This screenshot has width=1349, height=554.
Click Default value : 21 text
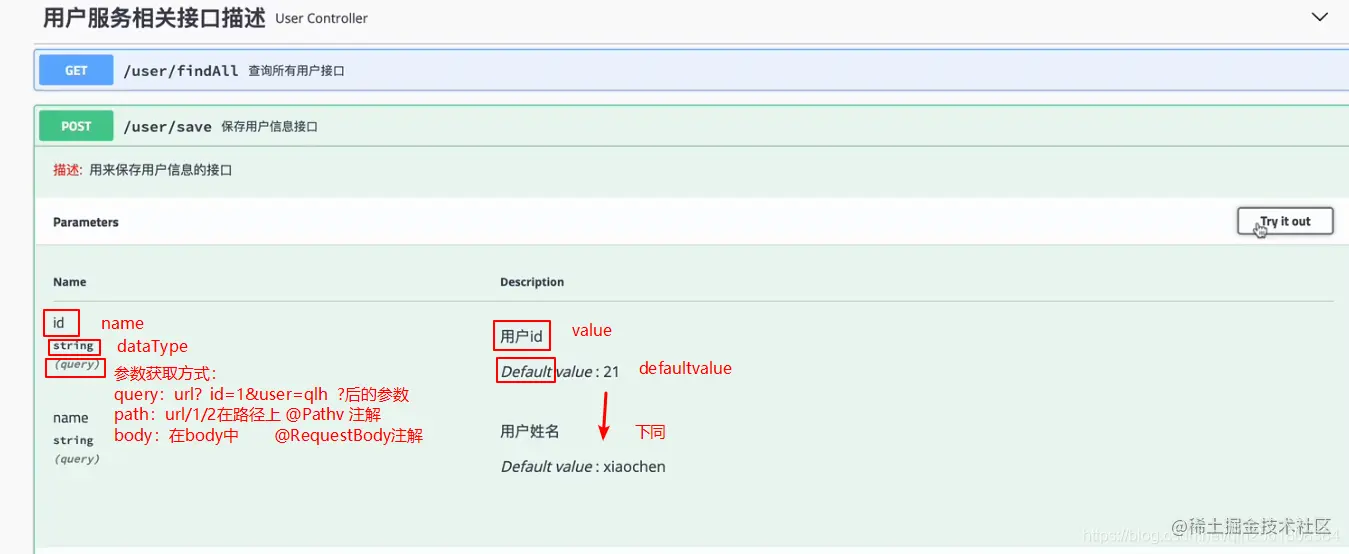(560, 372)
